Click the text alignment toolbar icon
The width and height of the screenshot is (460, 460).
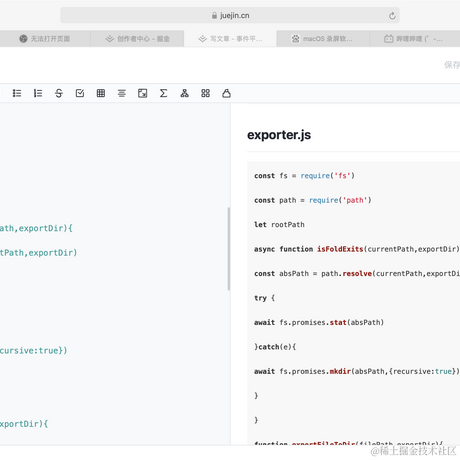122,93
